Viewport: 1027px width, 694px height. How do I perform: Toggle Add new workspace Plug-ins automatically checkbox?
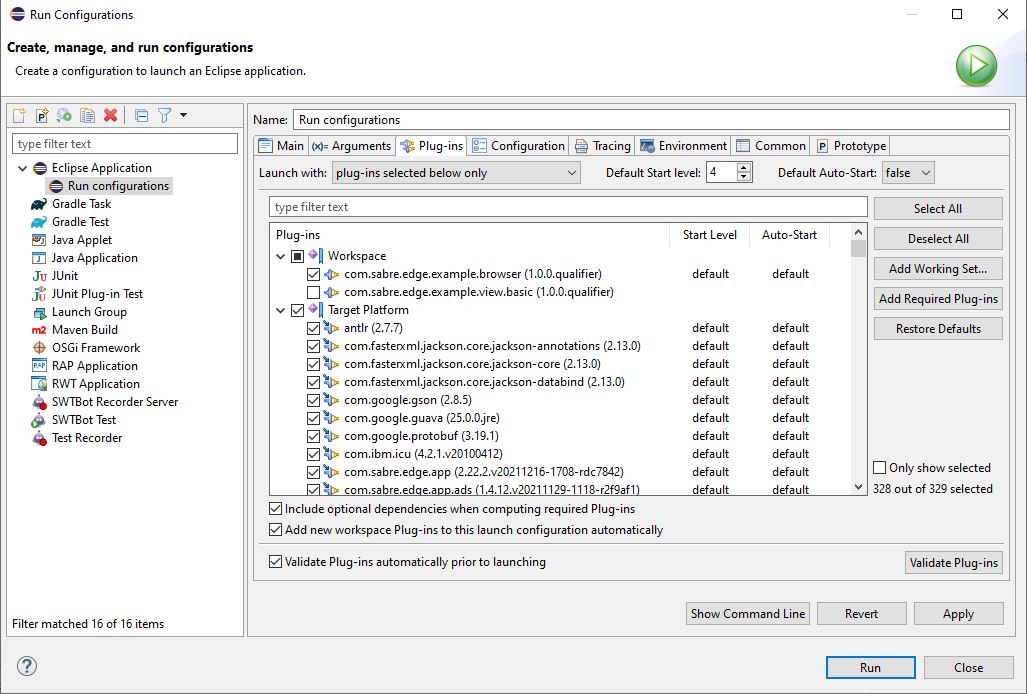276,530
